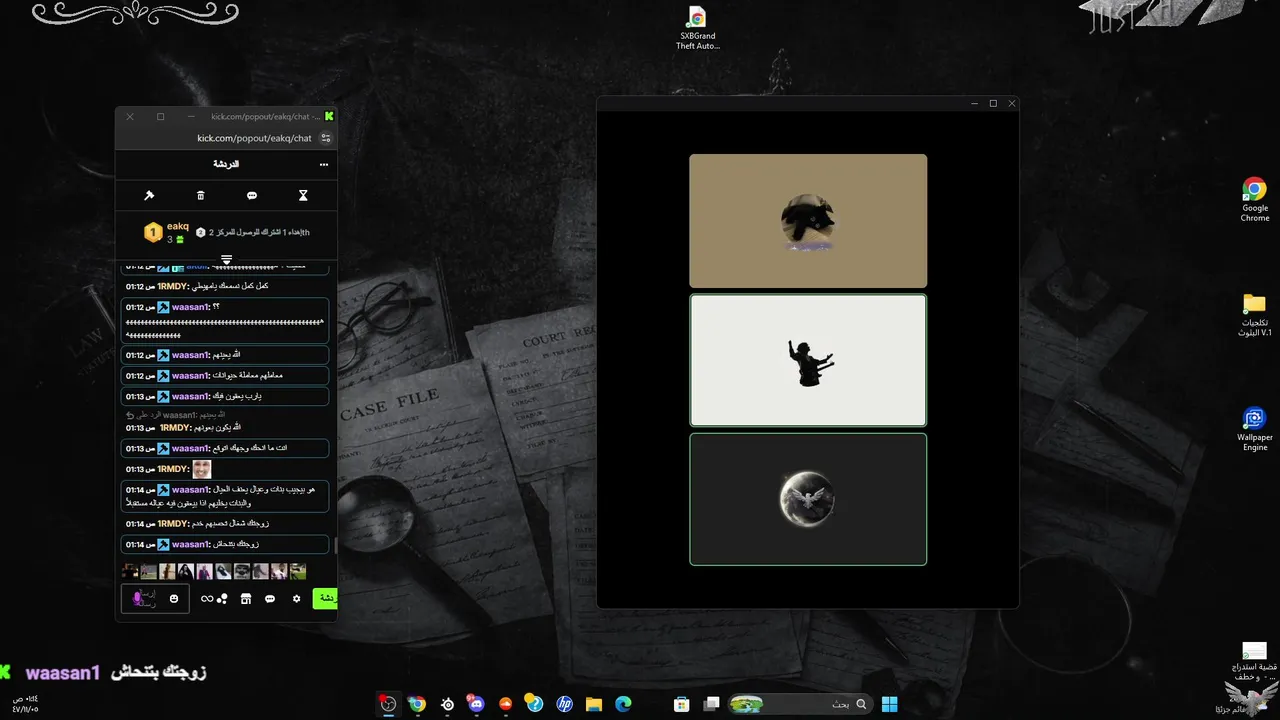Click the purple microphone icon in message box

point(138,599)
